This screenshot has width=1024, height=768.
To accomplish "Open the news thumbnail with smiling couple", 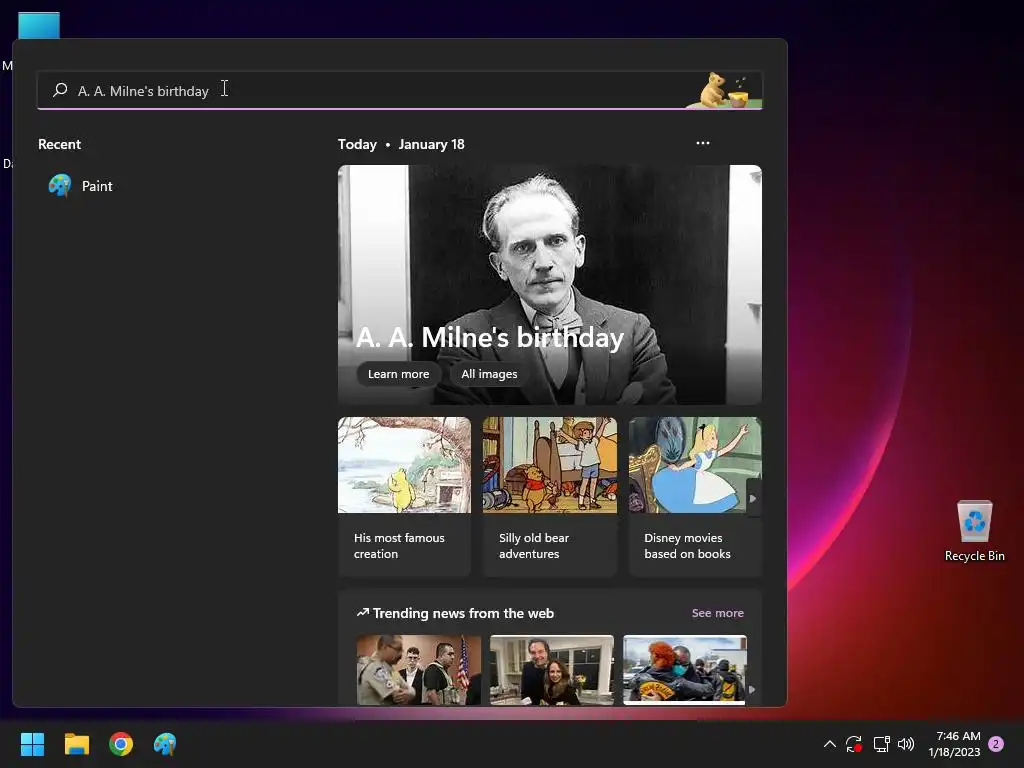I will 552,670.
